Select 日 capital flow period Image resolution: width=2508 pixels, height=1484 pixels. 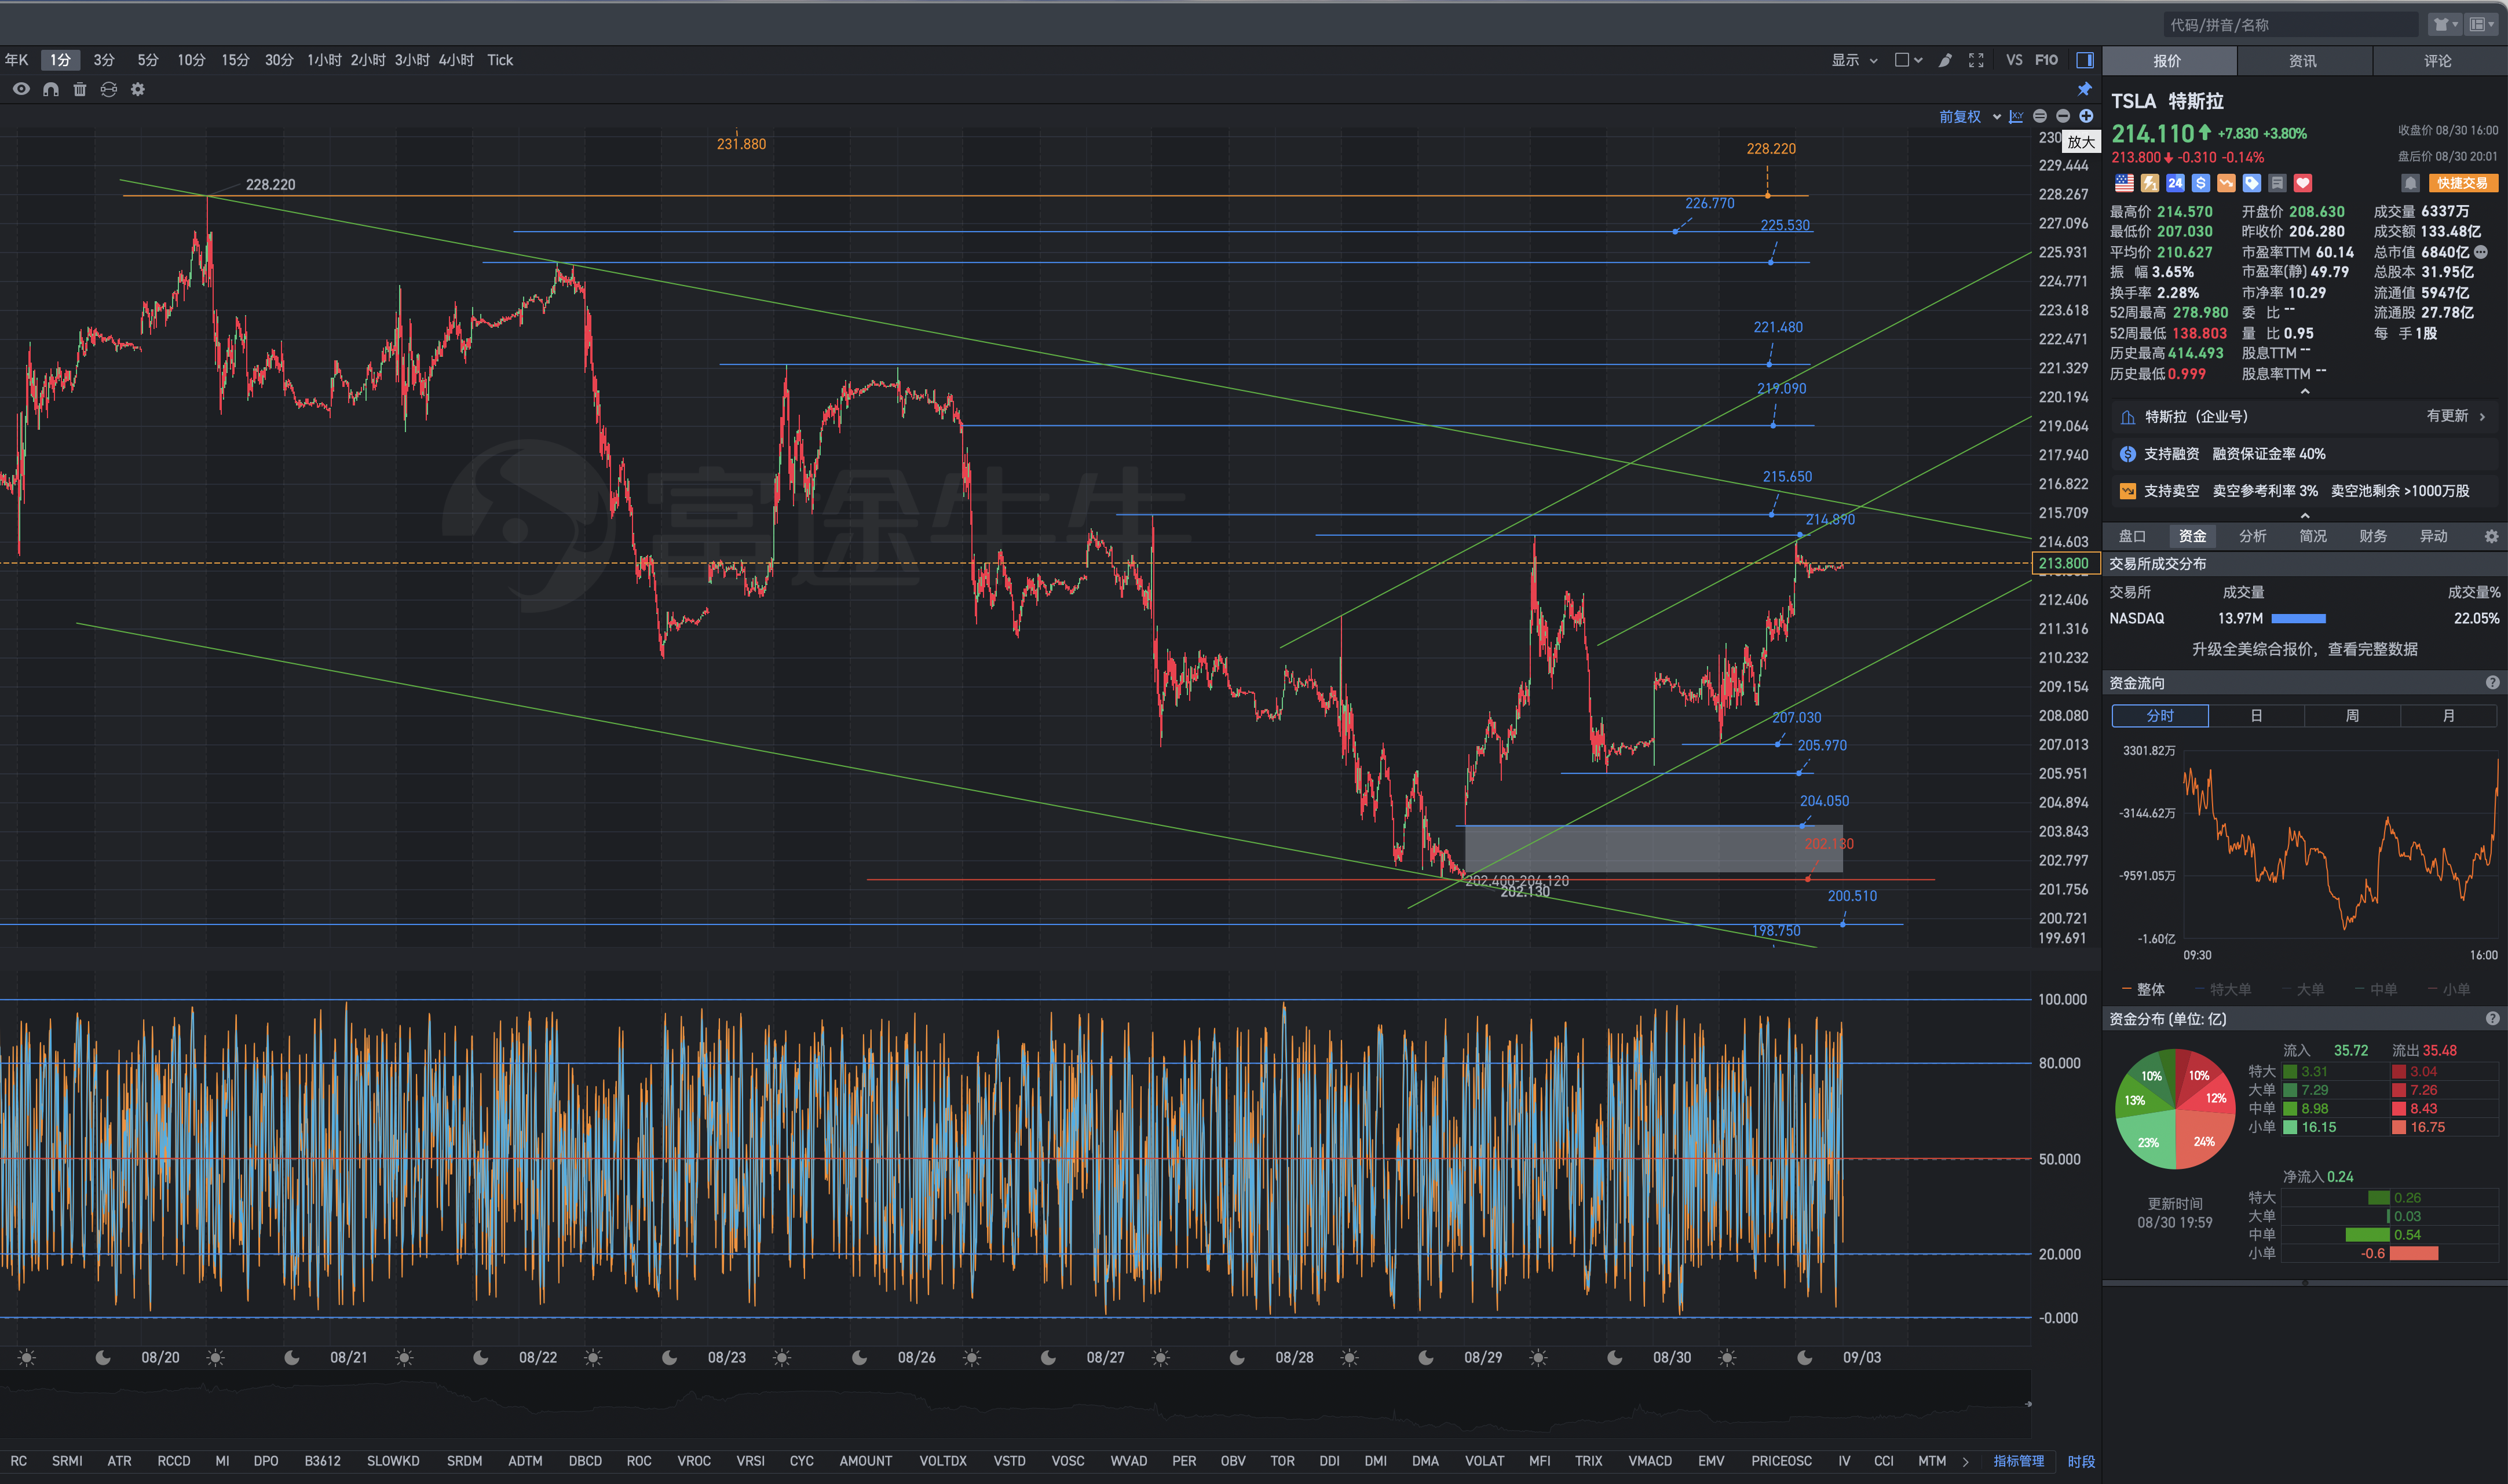pos(2256,716)
